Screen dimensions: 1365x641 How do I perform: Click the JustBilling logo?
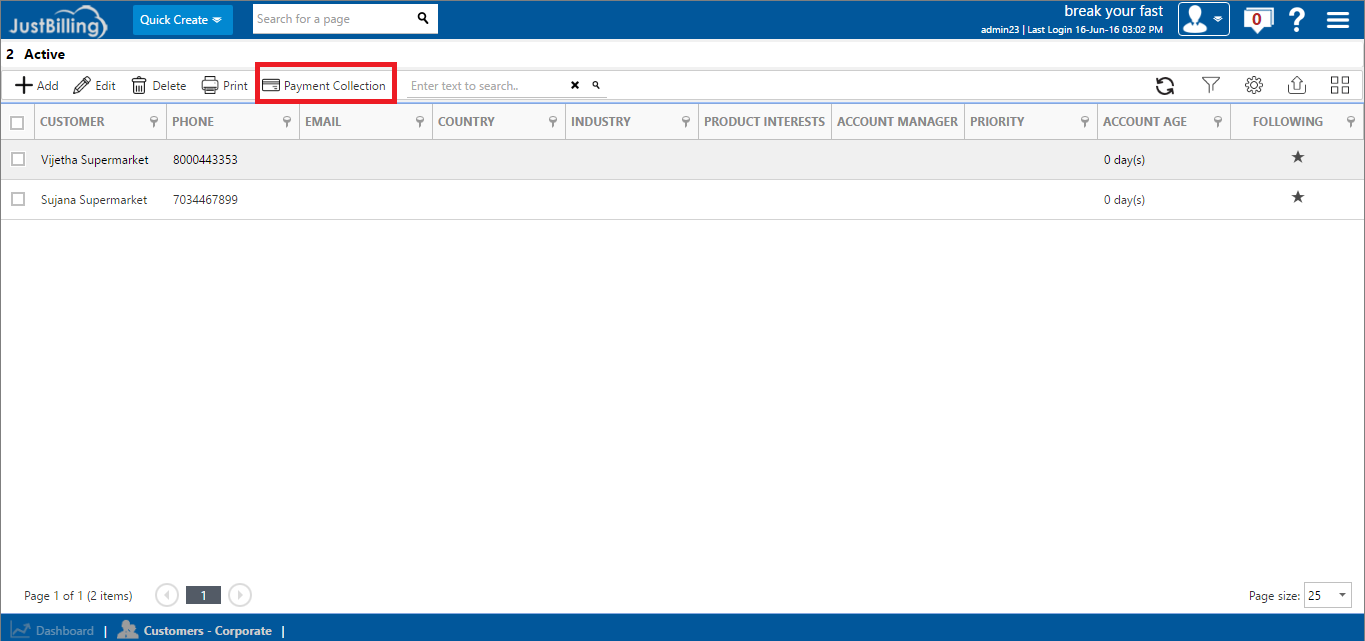click(57, 19)
